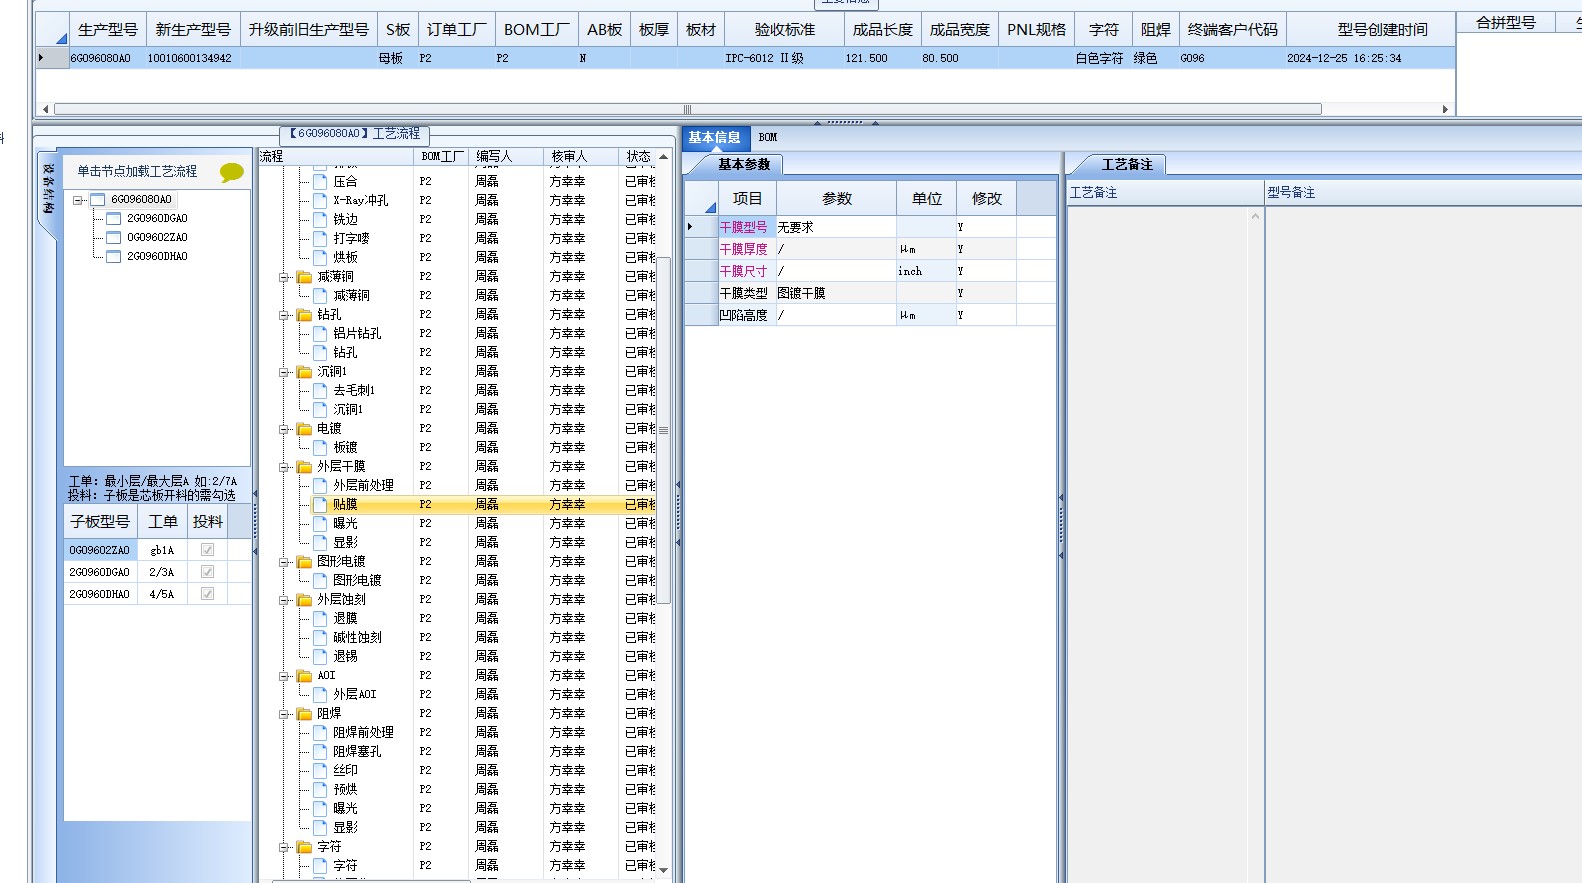Click the 子板型号 column header
This screenshot has width=1582, height=883.
pyautogui.click(x=100, y=522)
